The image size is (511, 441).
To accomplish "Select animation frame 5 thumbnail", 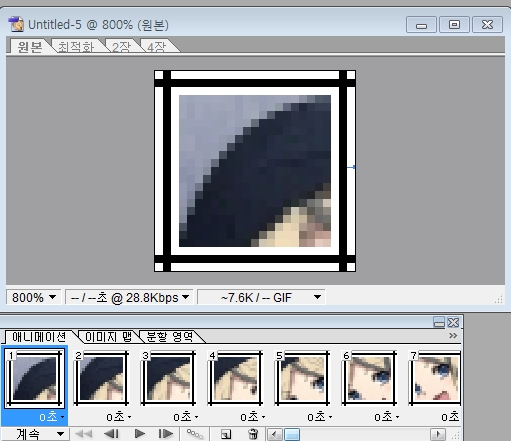I will coord(302,378).
